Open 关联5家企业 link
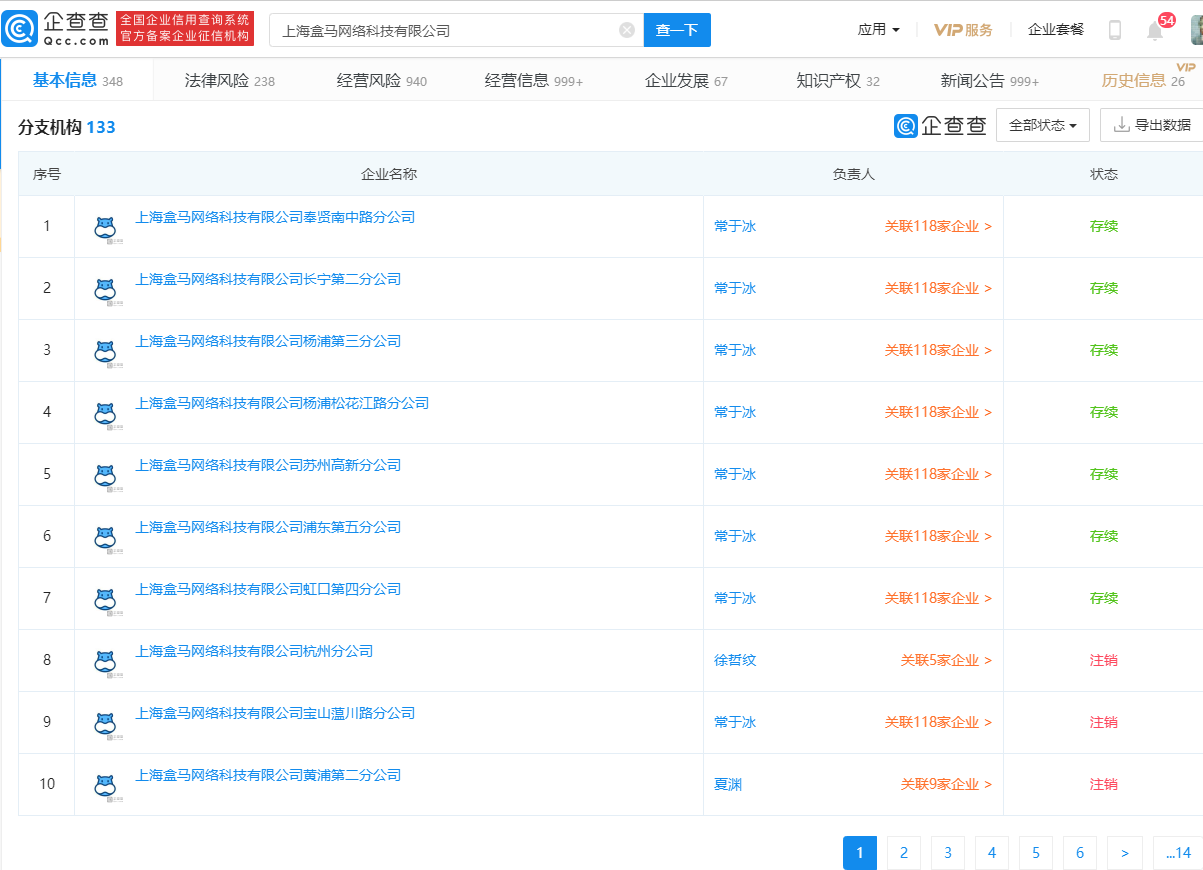Image resolution: width=1203 pixels, height=870 pixels. click(x=946, y=660)
